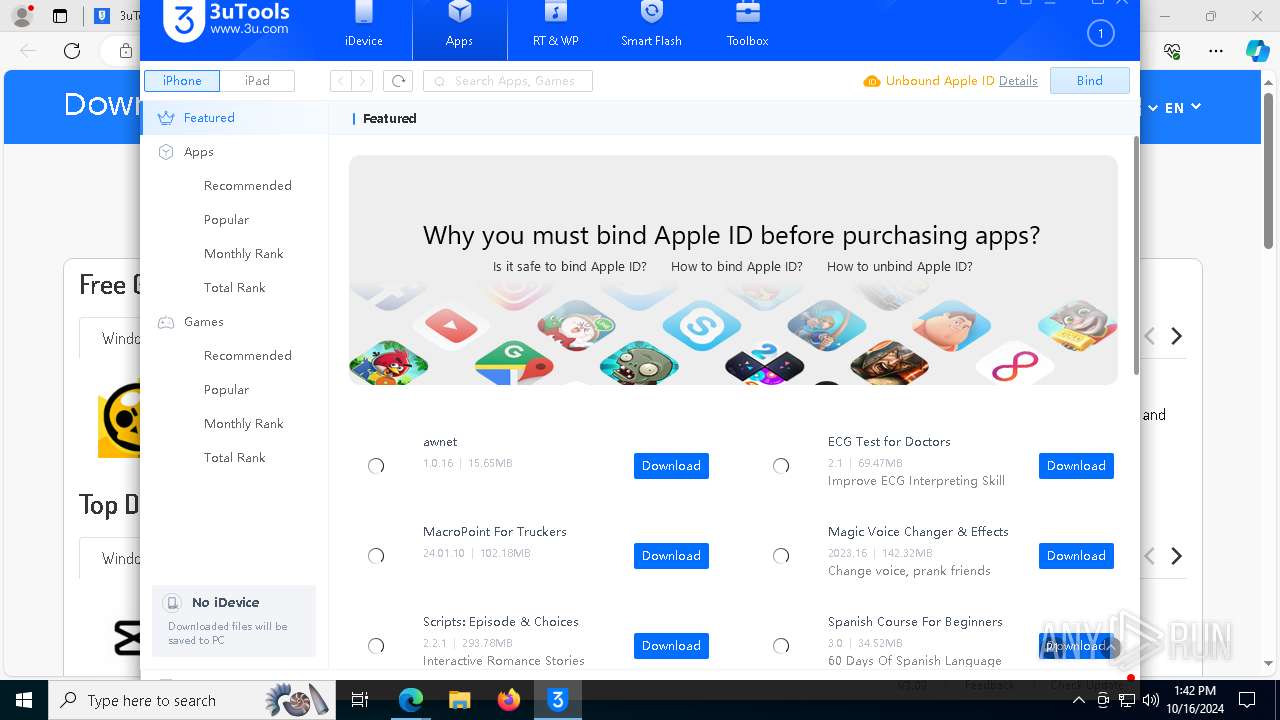Download the awnet app
The width and height of the screenshot is (1280, 720).
click(671, 466)
